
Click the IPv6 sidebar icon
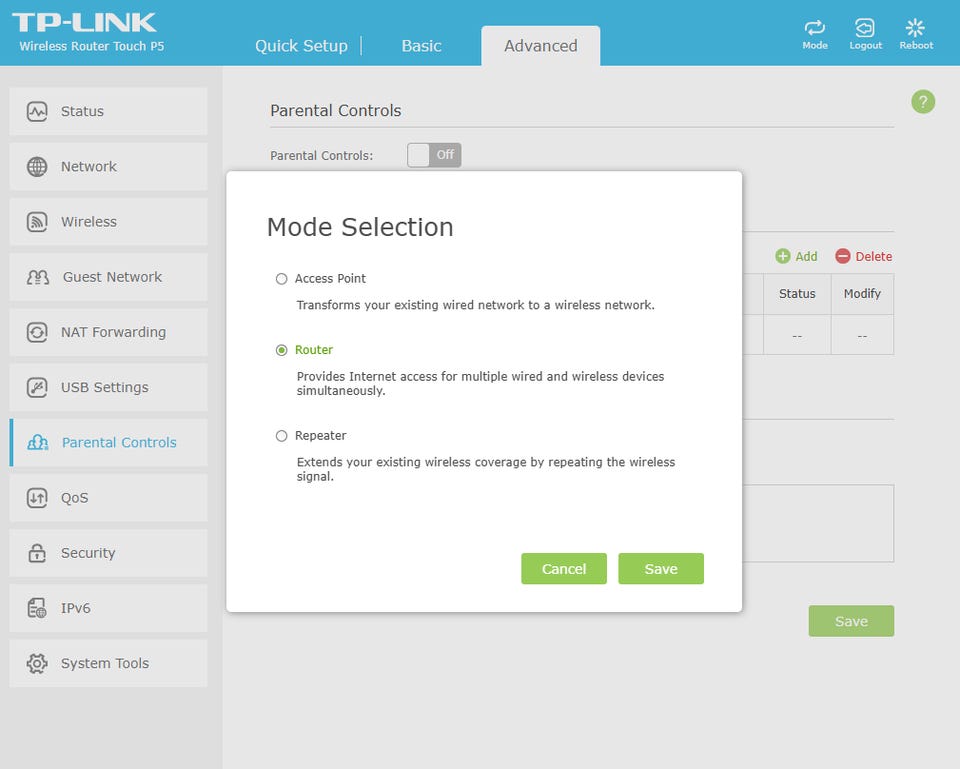37,608
